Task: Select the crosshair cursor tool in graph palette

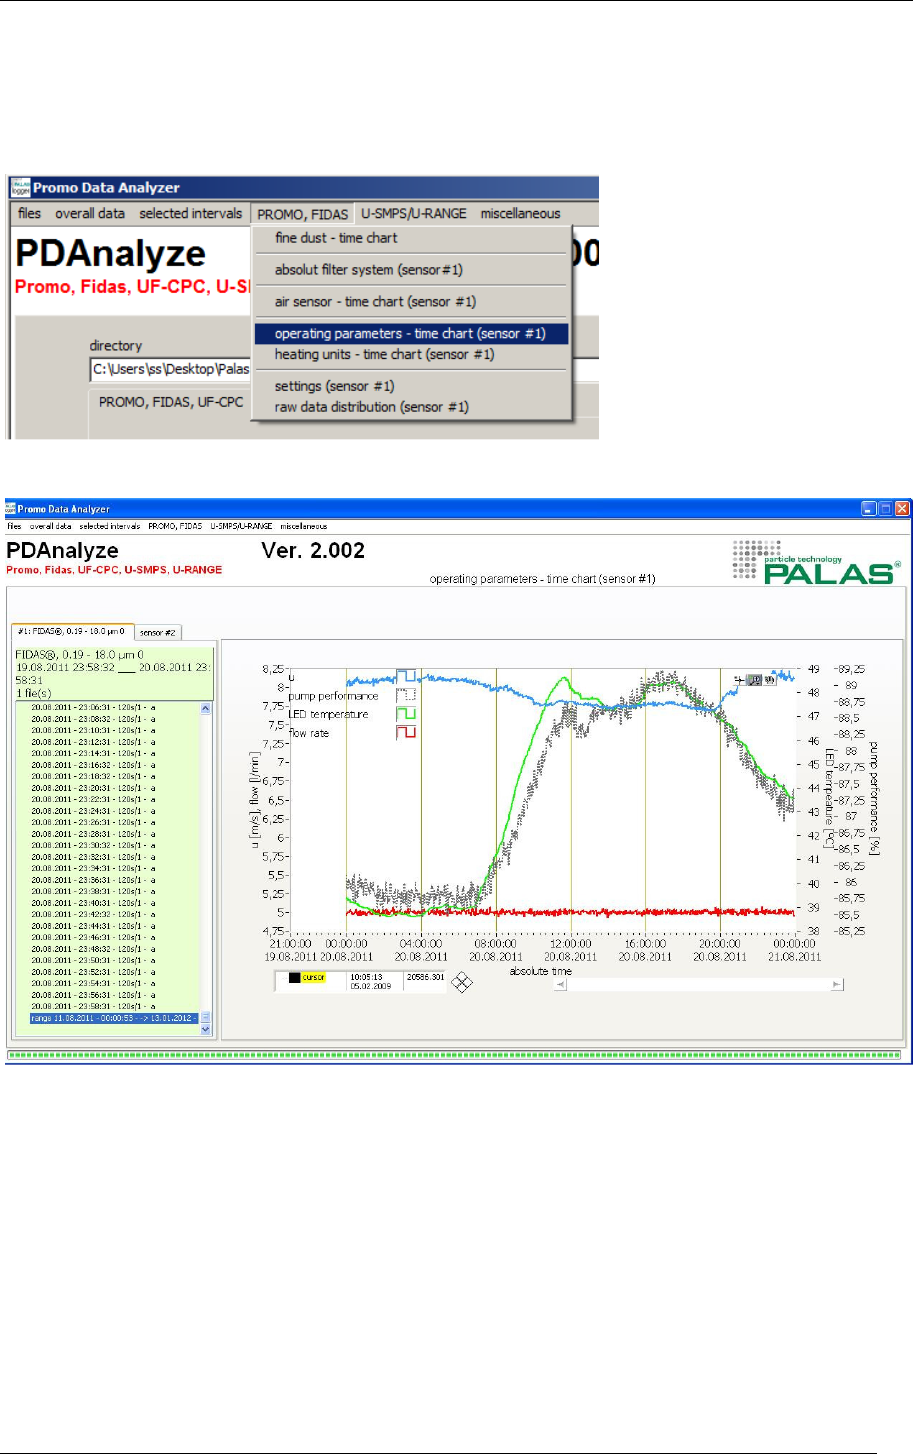Action: click(739, 680)
